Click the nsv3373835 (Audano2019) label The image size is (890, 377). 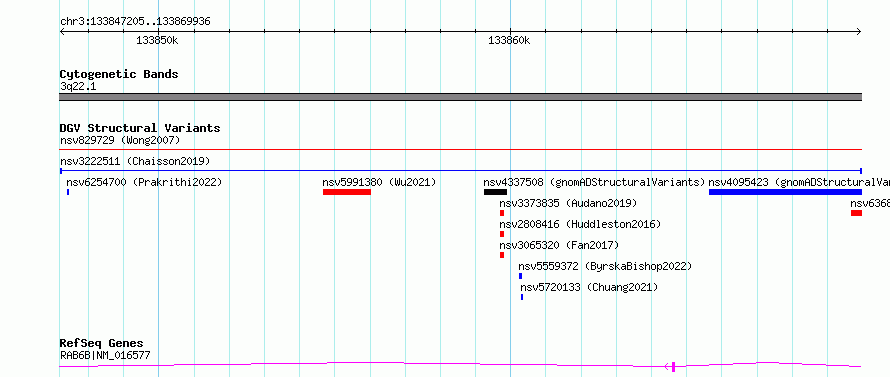point(568,203)
